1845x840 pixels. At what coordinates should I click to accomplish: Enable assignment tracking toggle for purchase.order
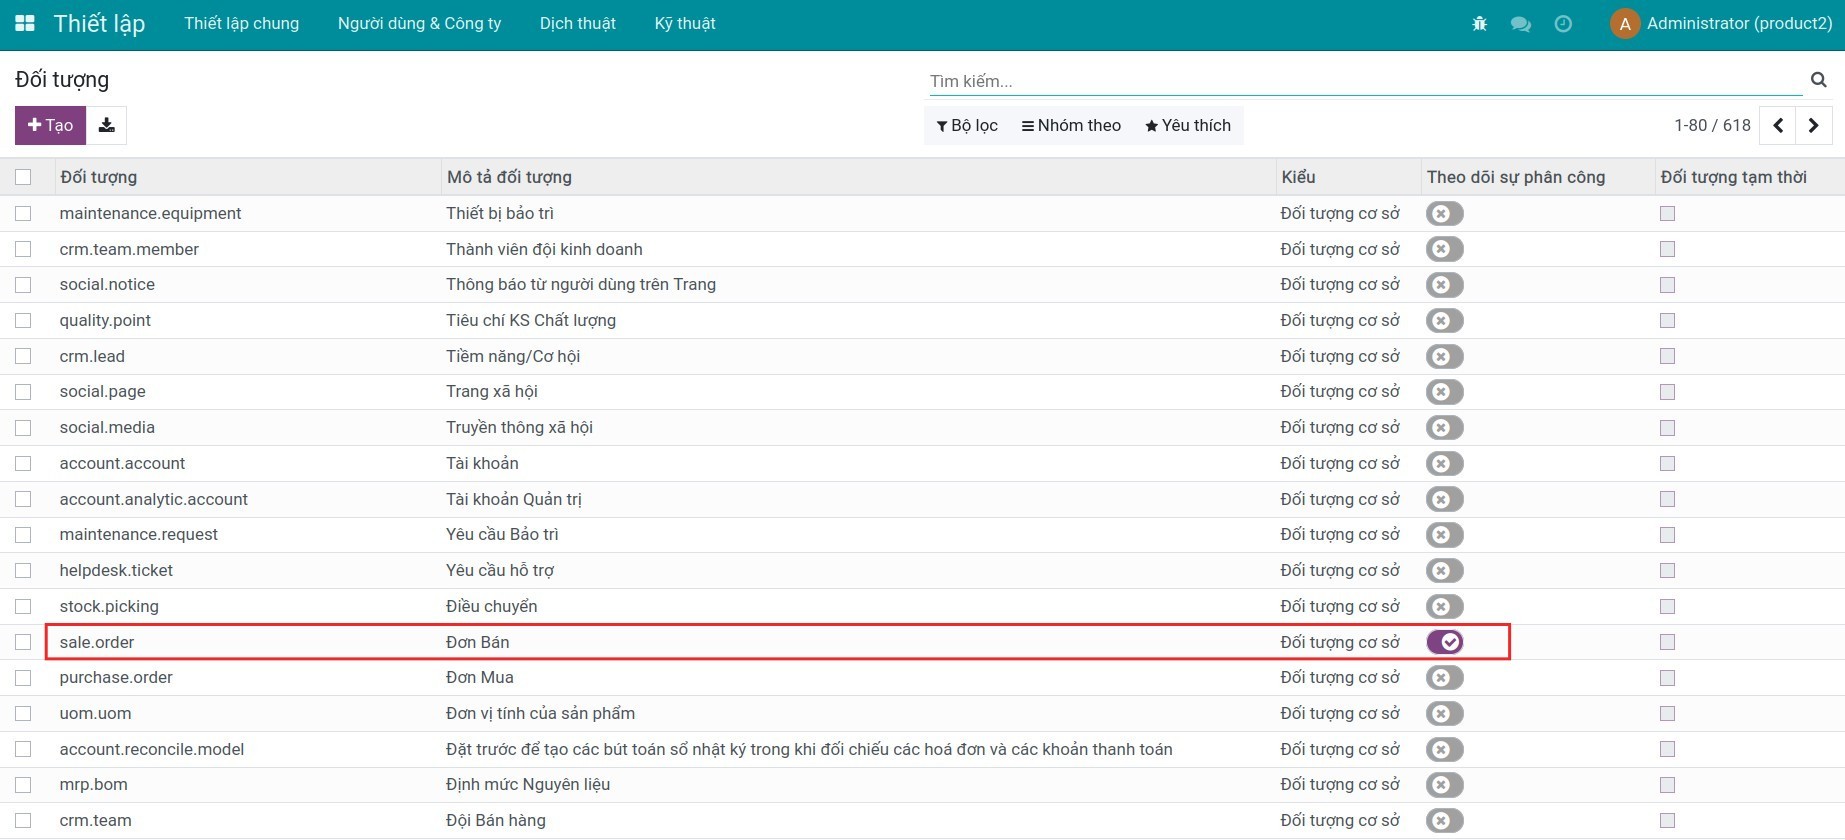click(1445, 678)
